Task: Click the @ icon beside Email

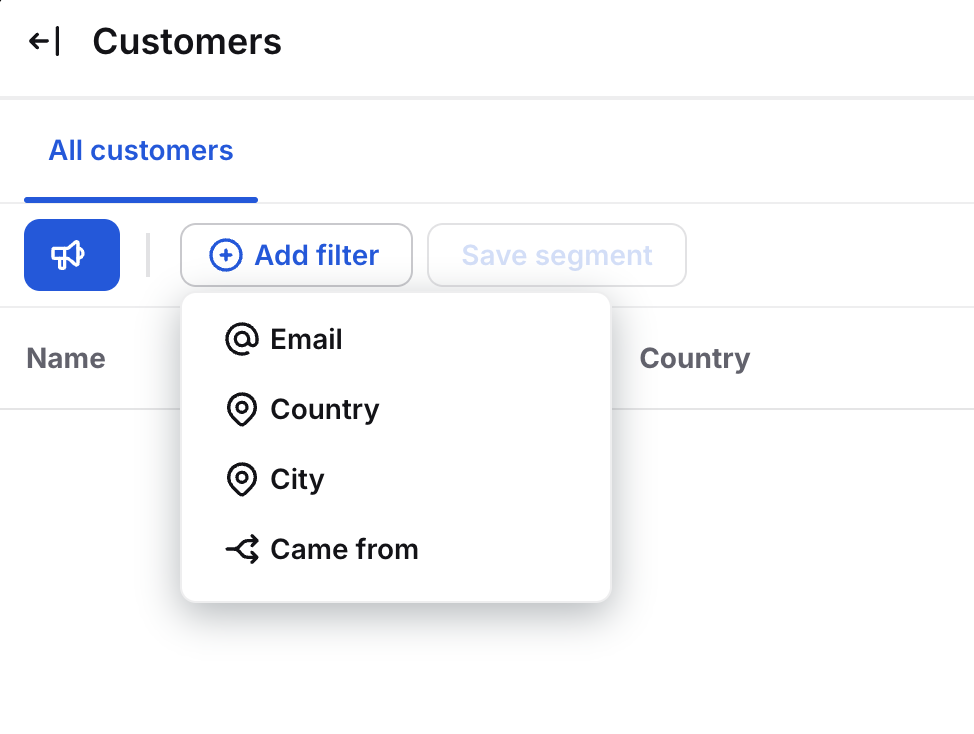Action: pyautogui.click(x=242, y=340)
